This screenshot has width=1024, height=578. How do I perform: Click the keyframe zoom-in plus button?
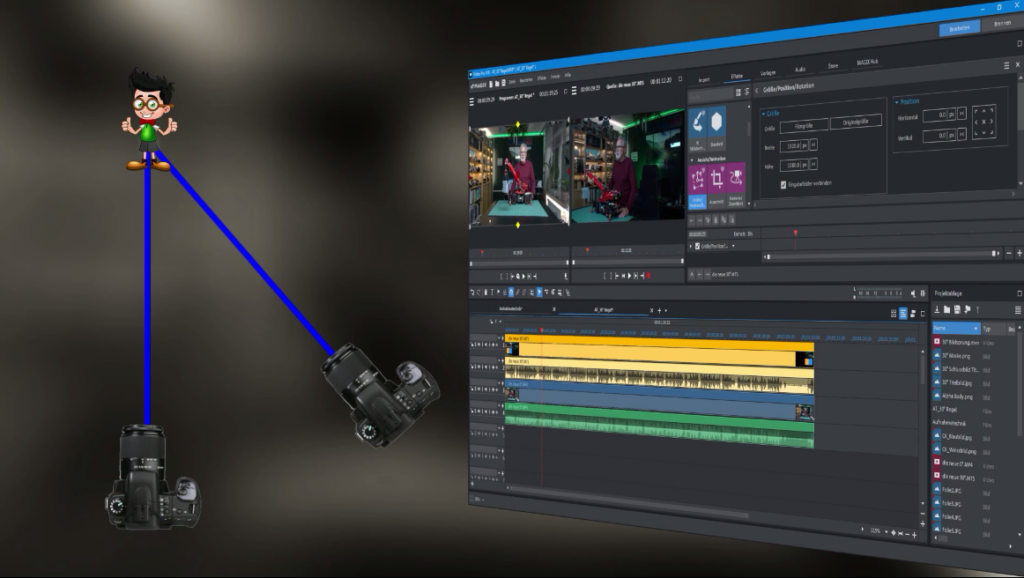1019,253
